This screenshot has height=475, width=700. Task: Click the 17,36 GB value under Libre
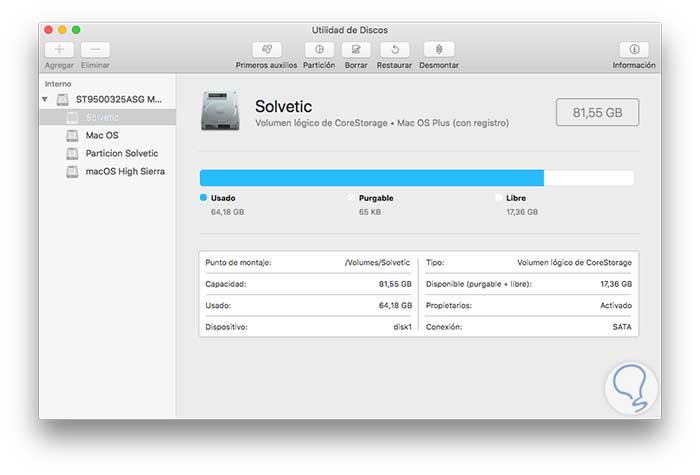coord(522,212)
